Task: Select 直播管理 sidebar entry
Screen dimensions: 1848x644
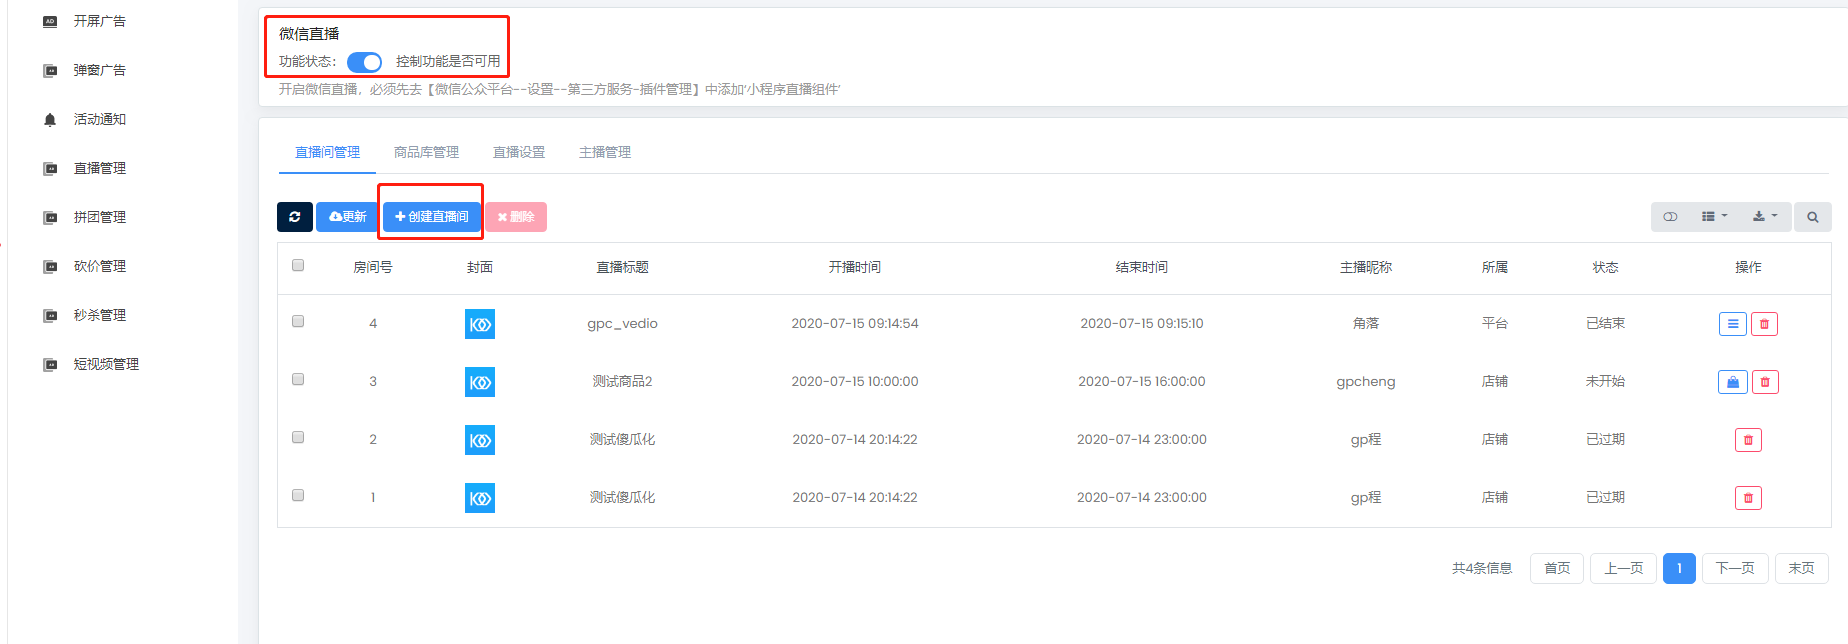Action: pos(99,168)
